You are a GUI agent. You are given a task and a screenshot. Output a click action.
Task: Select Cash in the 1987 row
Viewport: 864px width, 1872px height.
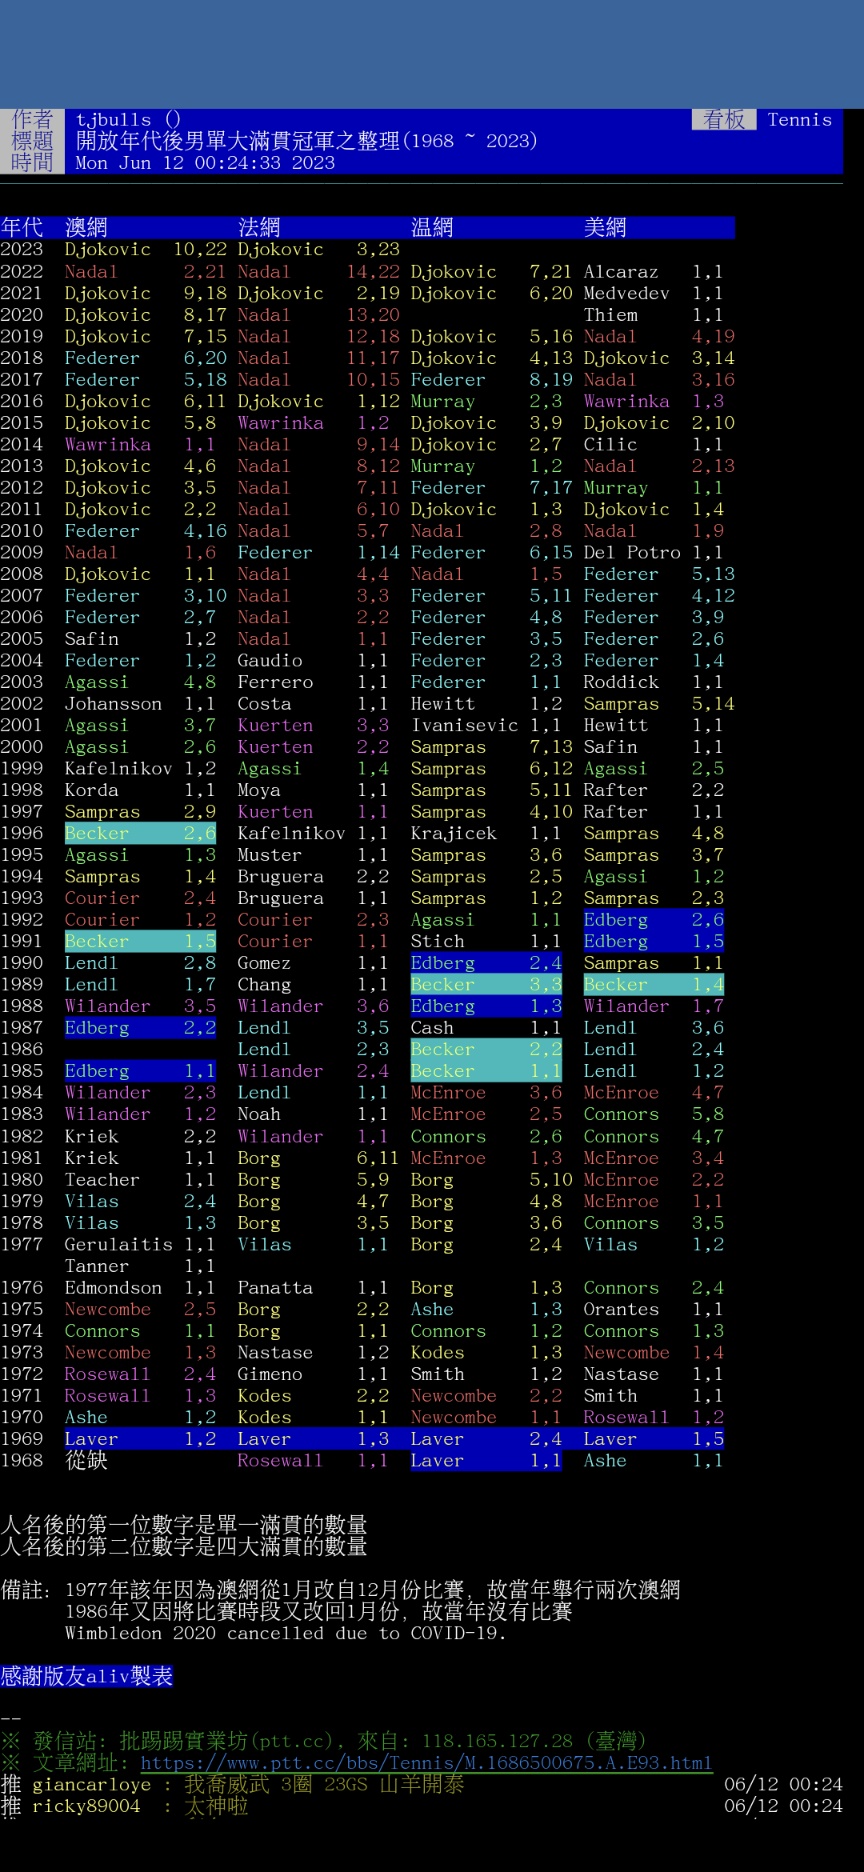tap(432, 1028)
